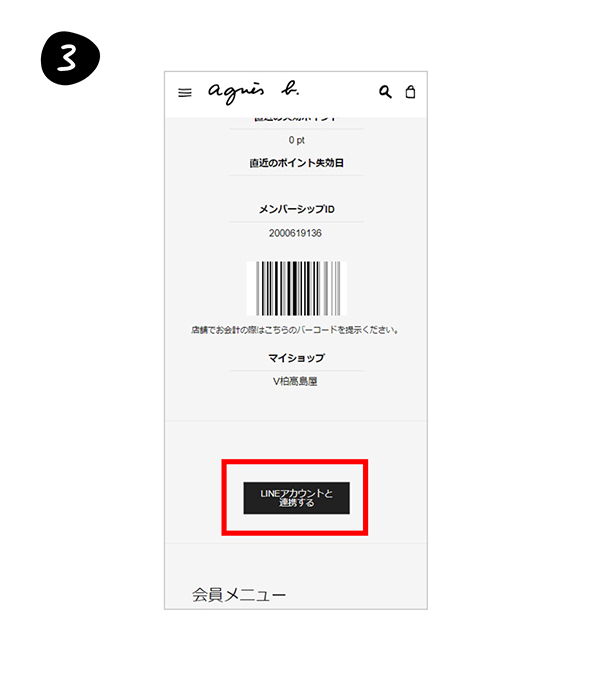
Task: Click the 会員メニュー section title
Action: (x=239, y=595)
